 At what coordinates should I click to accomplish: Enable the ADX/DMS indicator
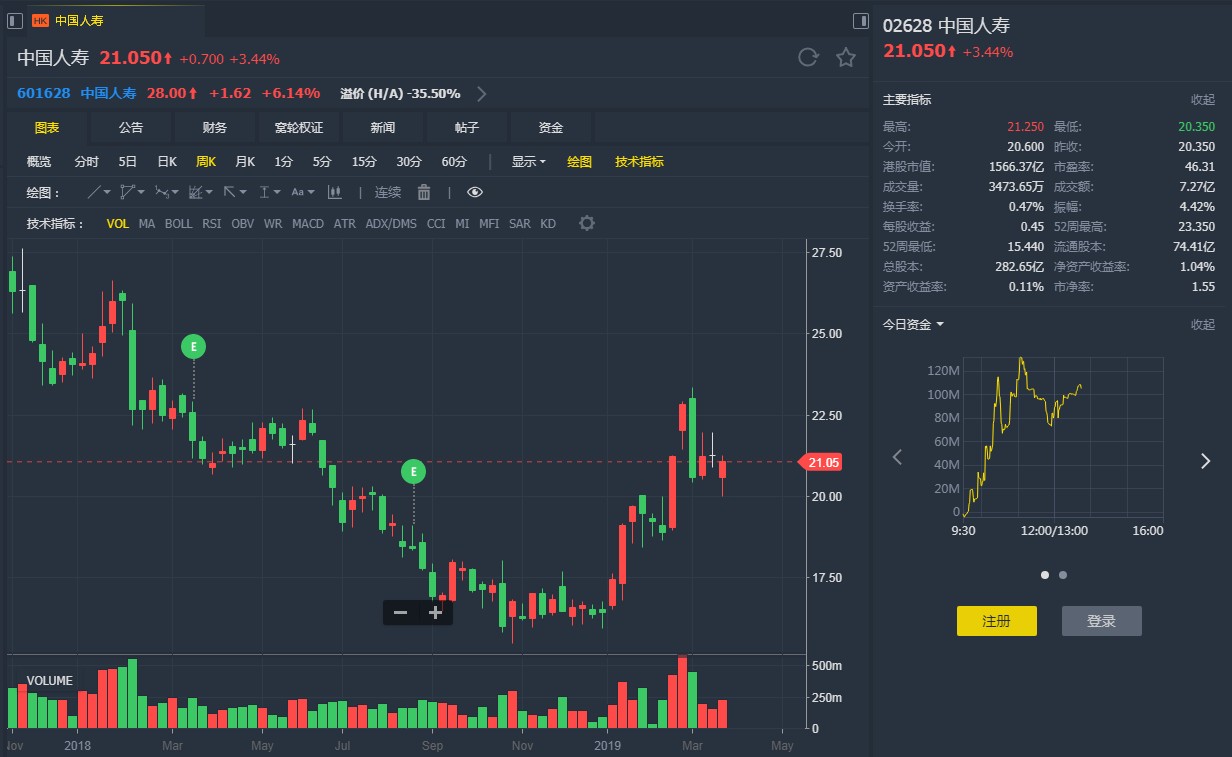pyautogui.click(x=391, y=224)
